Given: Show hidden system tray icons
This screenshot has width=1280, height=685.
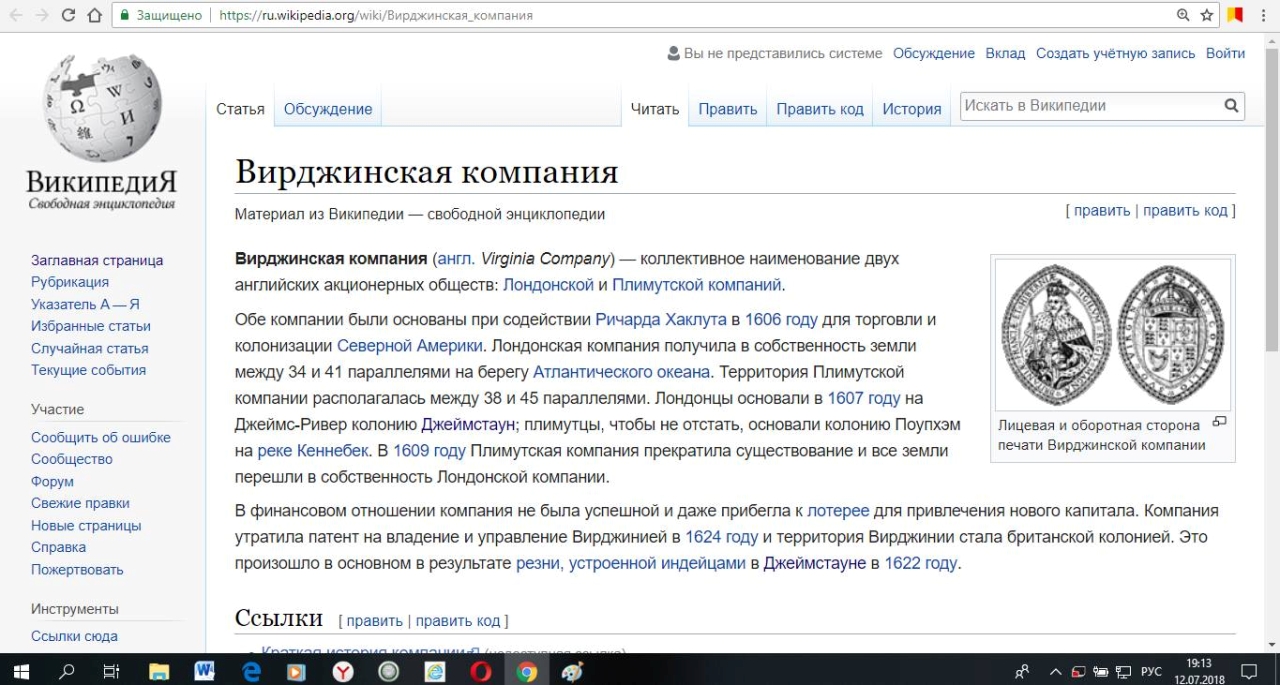Looking at the screenshot, I should pos(1054,671).
